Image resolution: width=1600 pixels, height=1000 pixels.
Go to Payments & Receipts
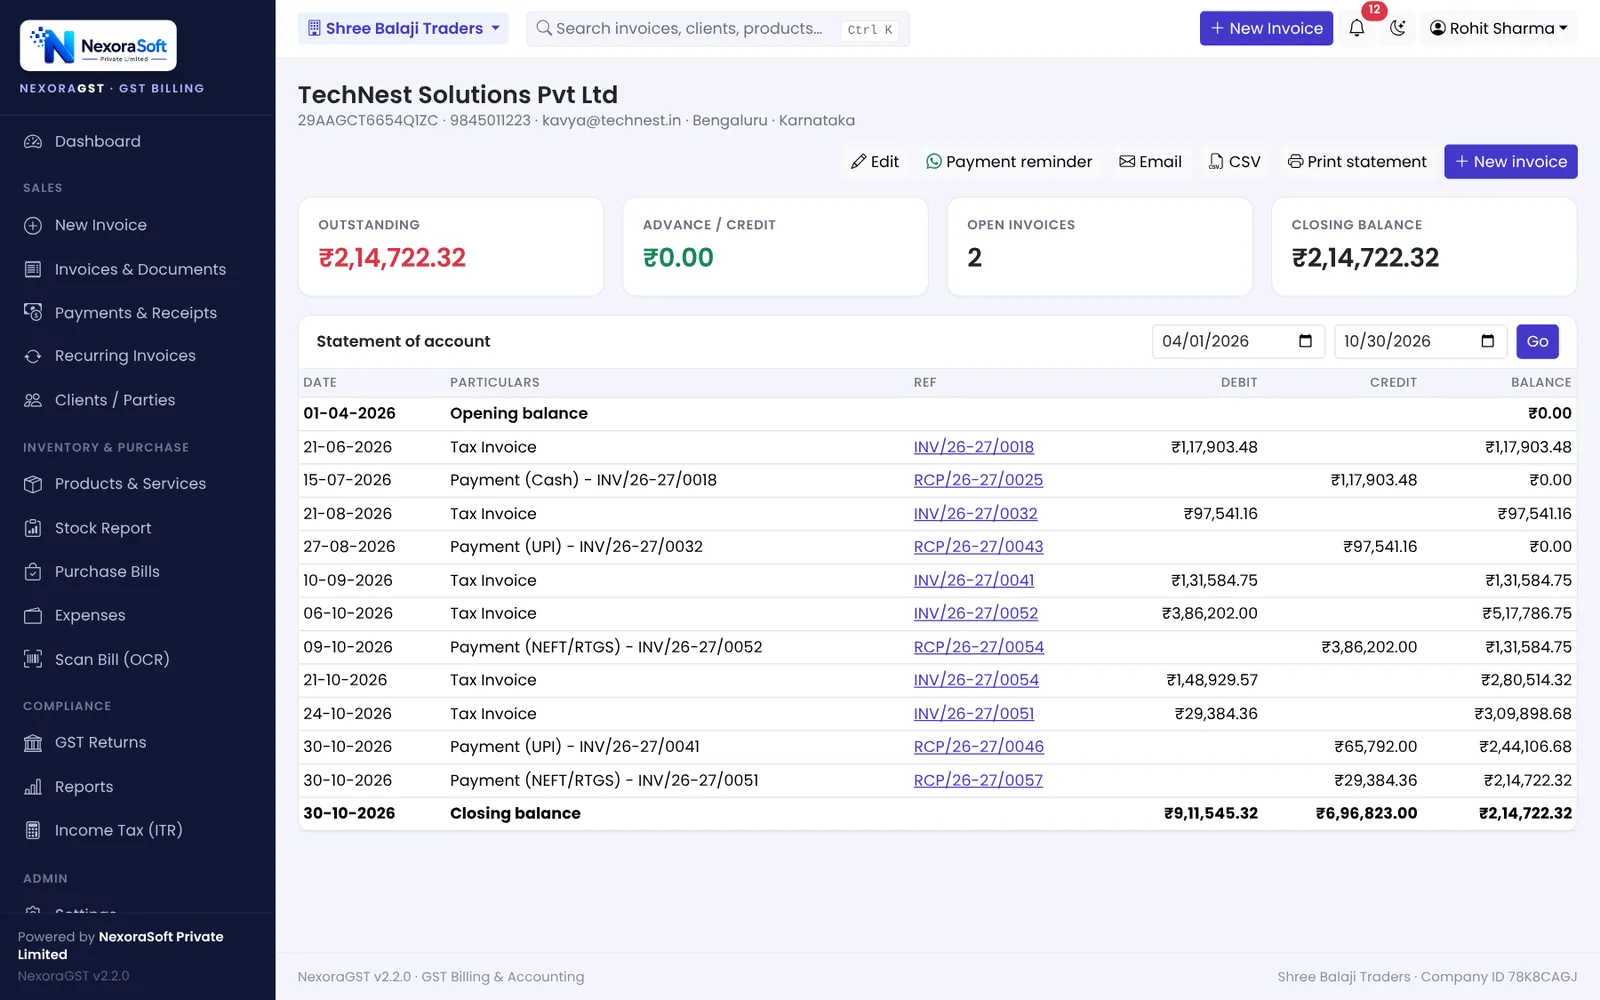click(x=136, y=313)
